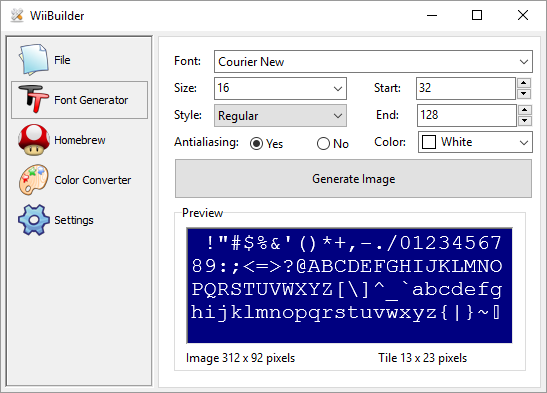Open the White color swatch dropdown
The image size is (547, 393).
click(x=475, y=142)
